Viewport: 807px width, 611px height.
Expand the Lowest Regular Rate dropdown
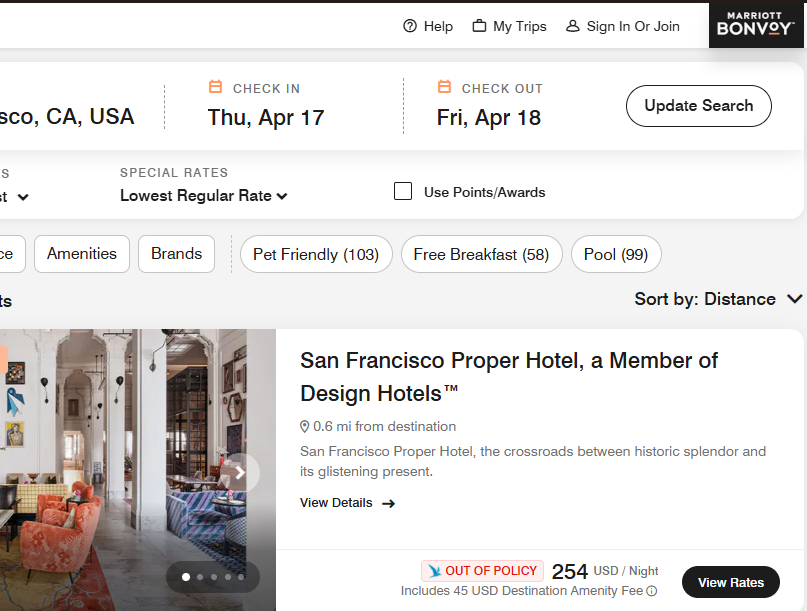204,196
